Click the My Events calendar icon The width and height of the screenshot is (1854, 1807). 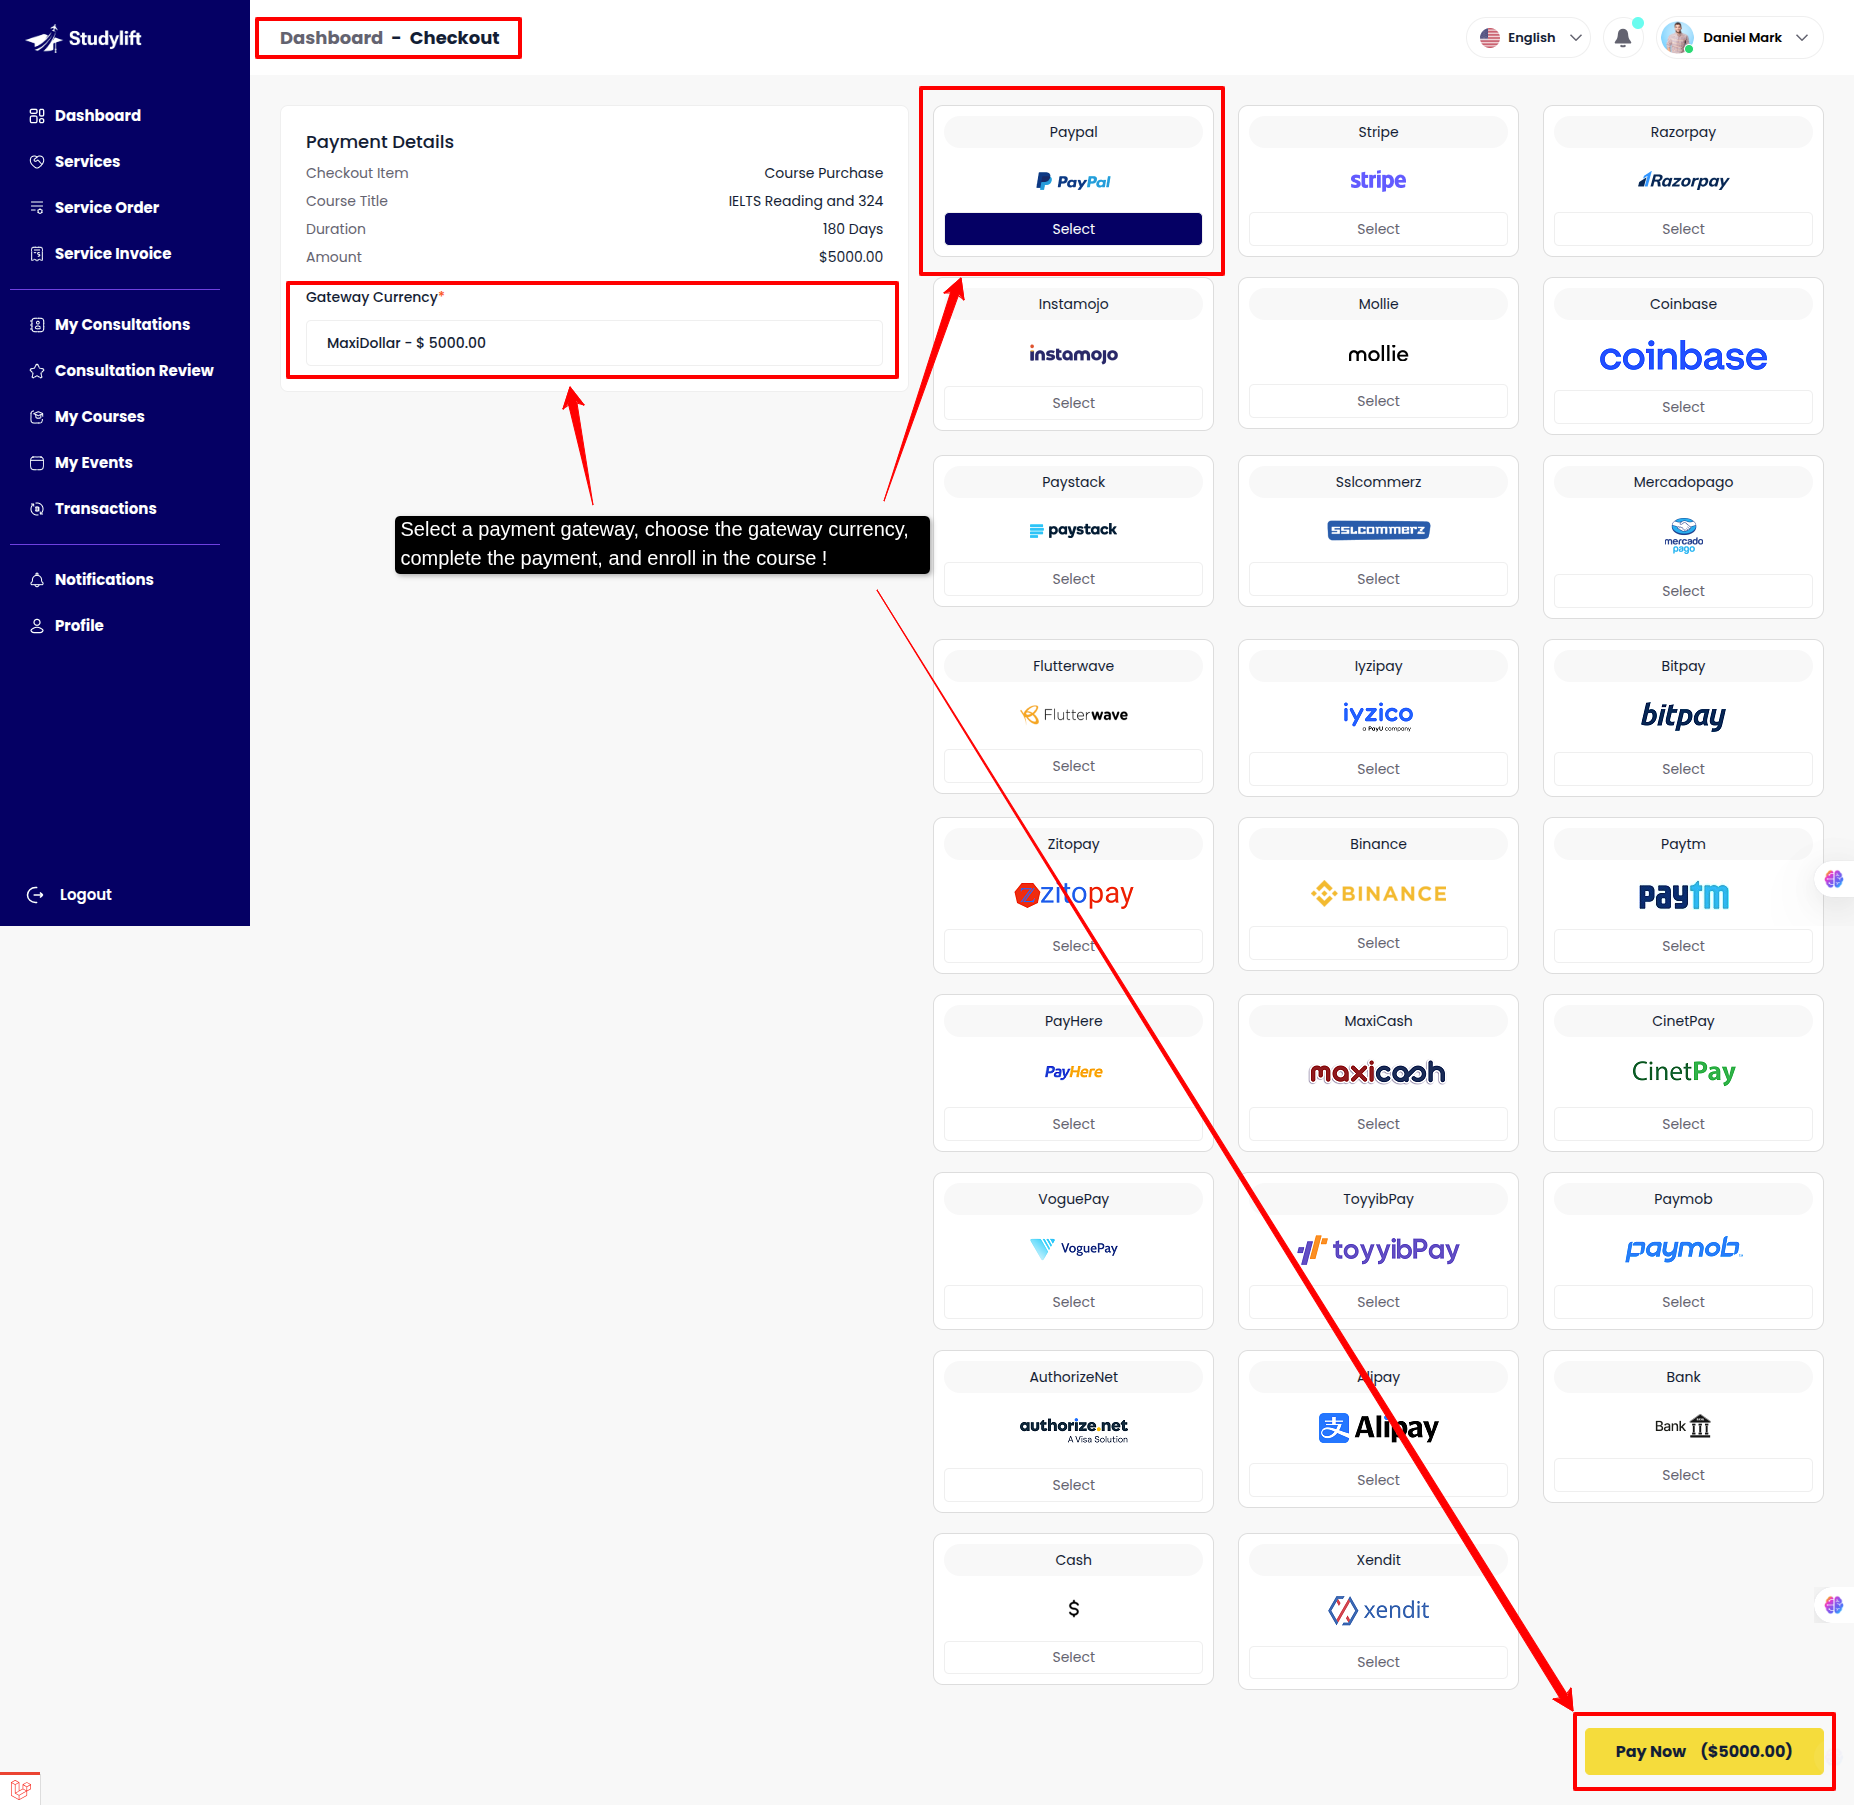point(37,463)
